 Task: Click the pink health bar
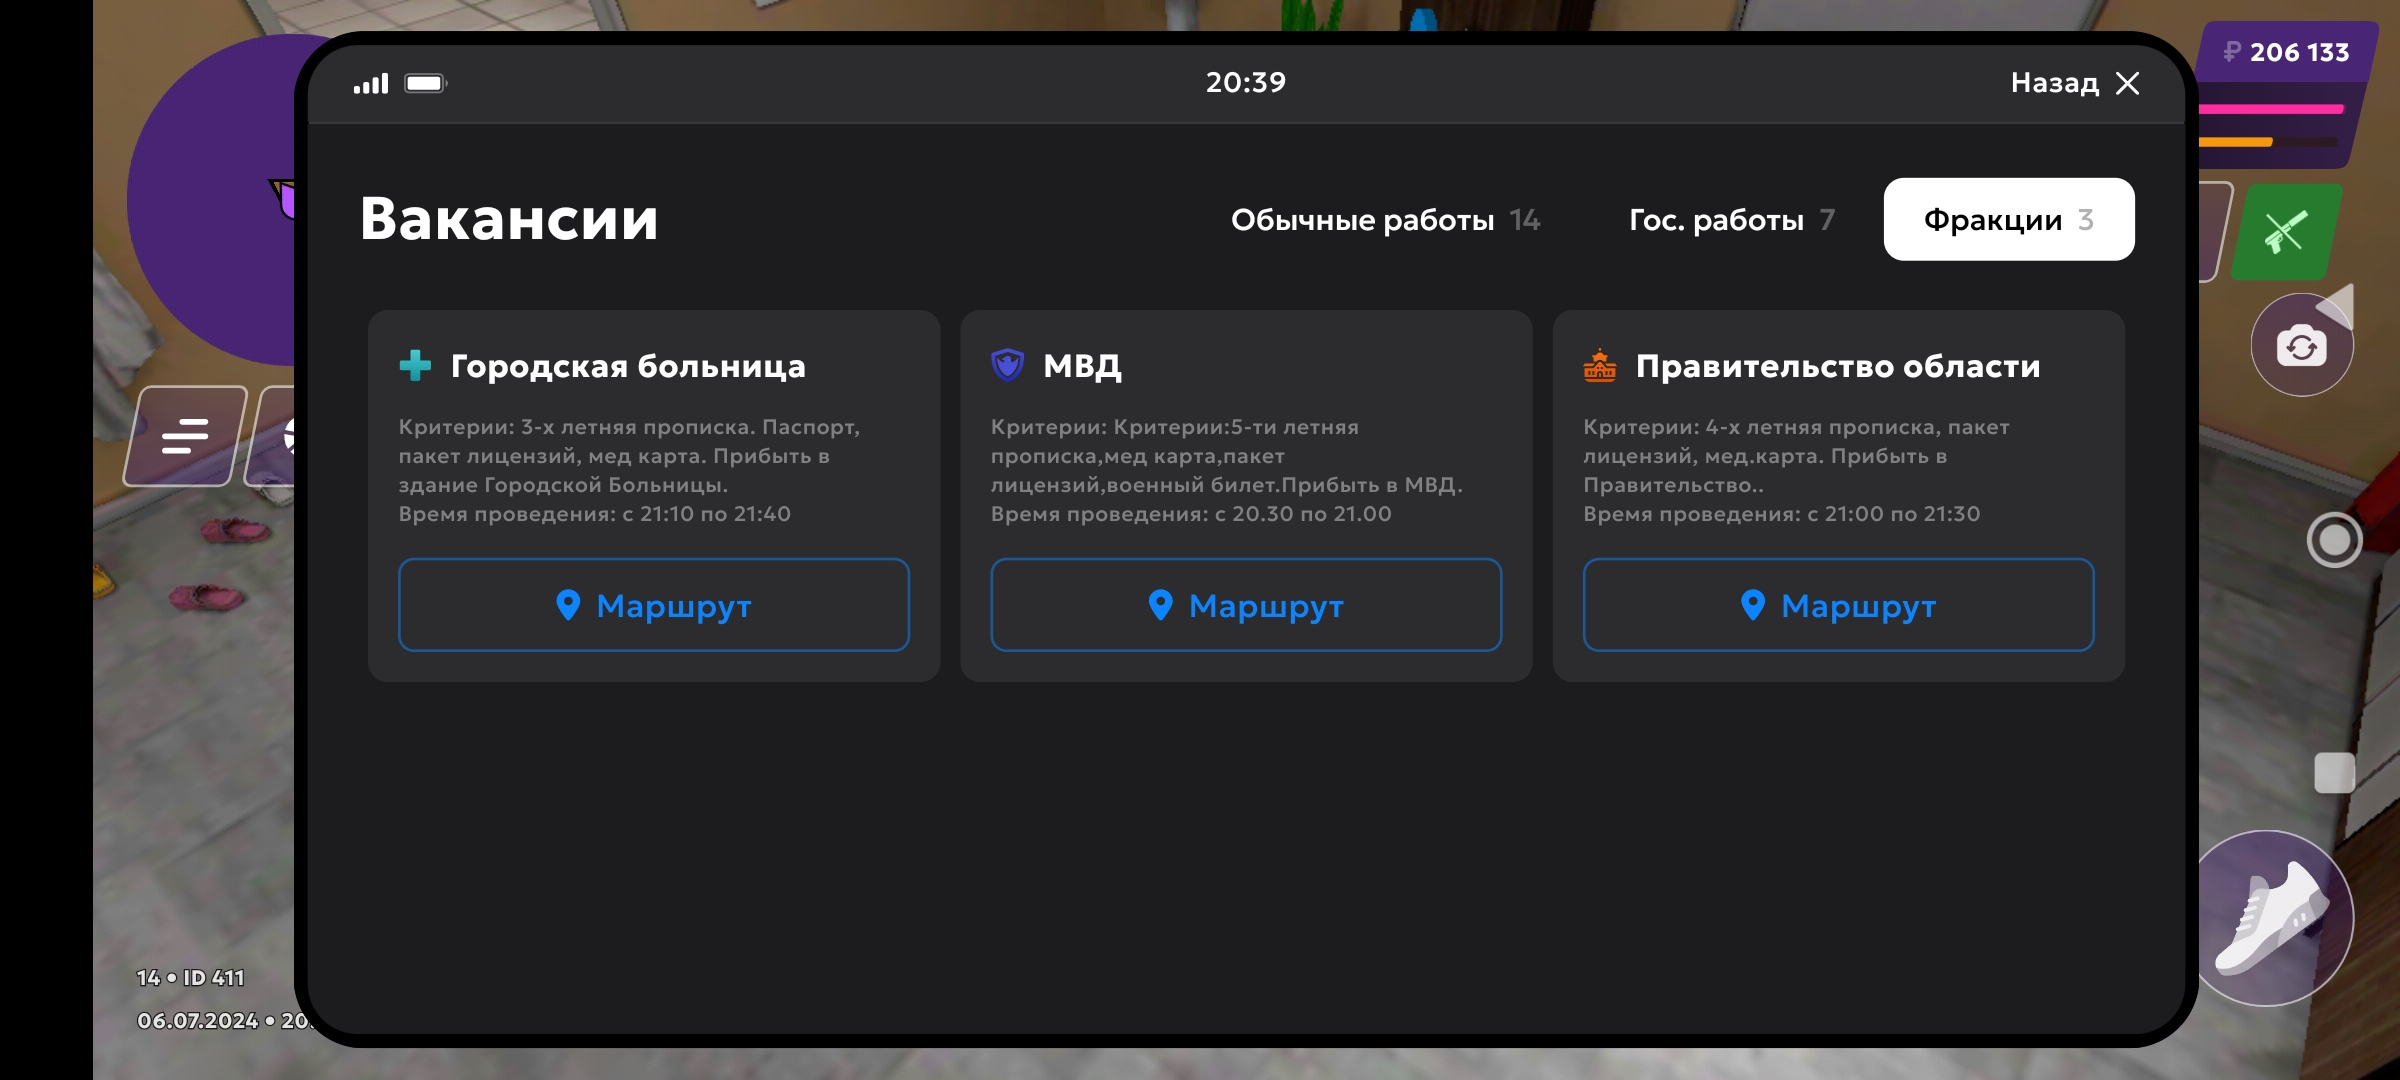(x=2272, y=109)
